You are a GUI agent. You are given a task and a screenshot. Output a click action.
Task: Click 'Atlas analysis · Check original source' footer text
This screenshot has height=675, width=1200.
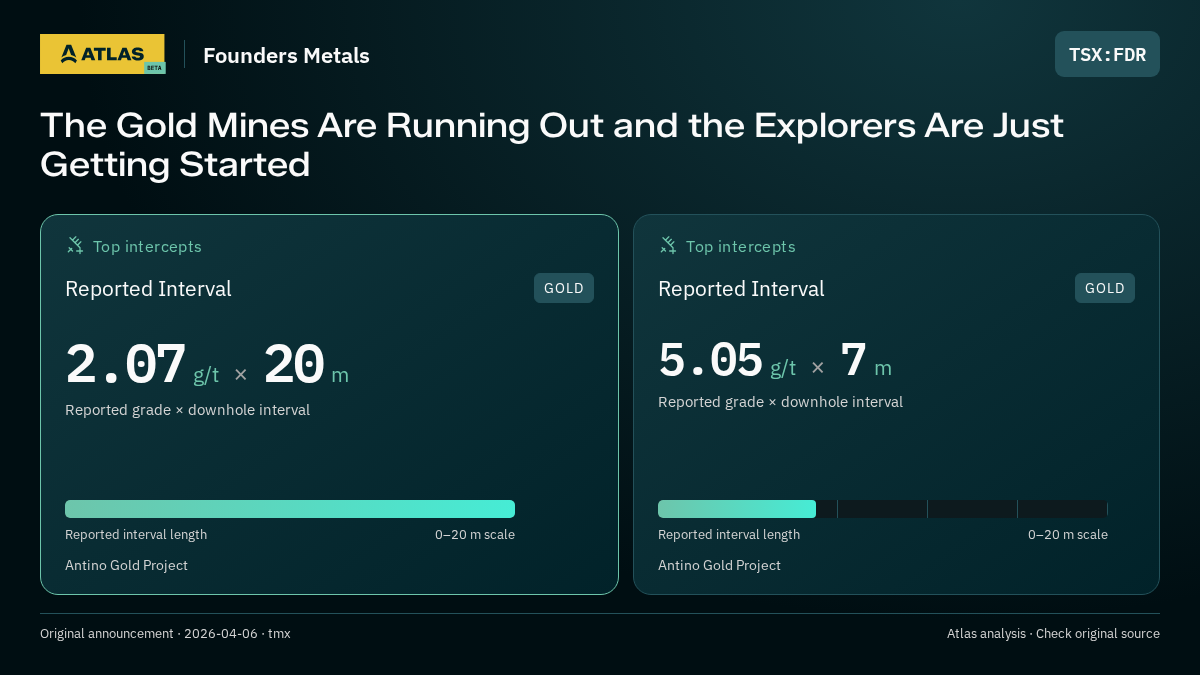click(1053, 633)
